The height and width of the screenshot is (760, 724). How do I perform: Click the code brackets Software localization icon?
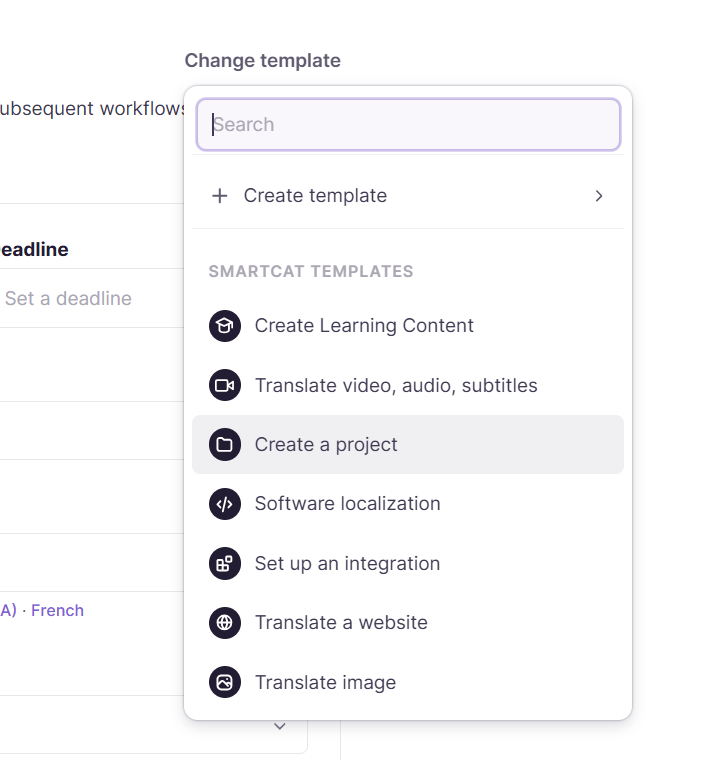point(224,504)
